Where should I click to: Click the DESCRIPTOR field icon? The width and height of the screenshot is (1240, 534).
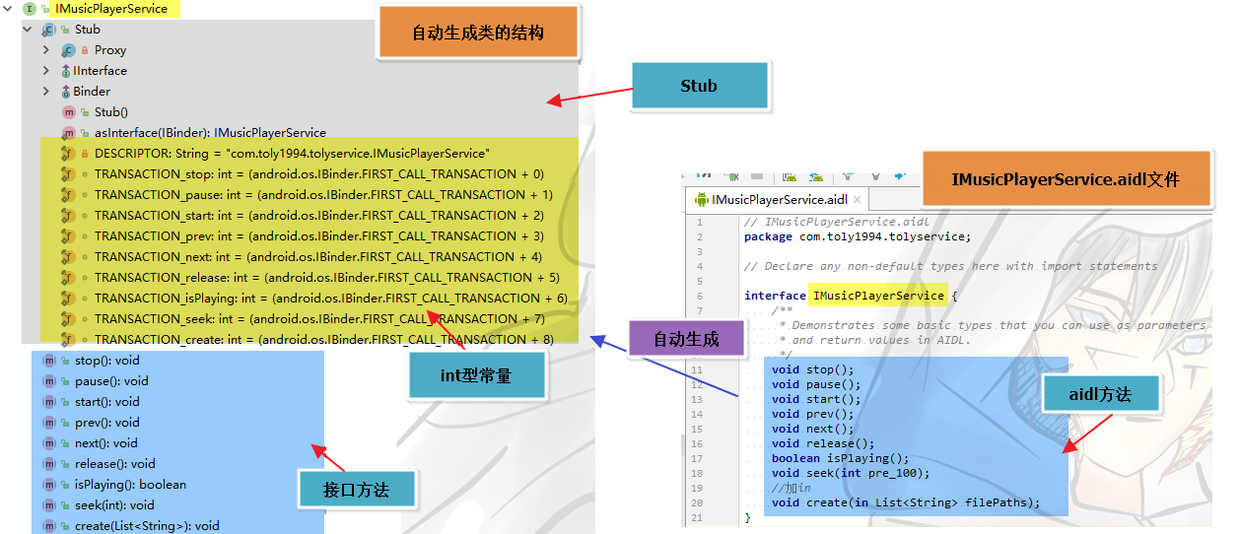coord(68,154)
